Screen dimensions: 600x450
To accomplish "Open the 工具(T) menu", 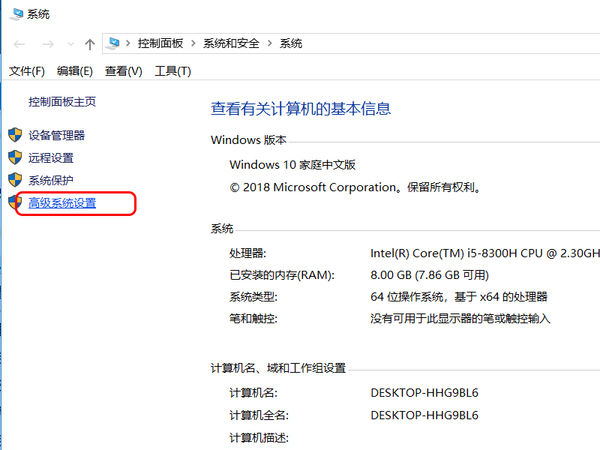I will (x=172, y=71).
